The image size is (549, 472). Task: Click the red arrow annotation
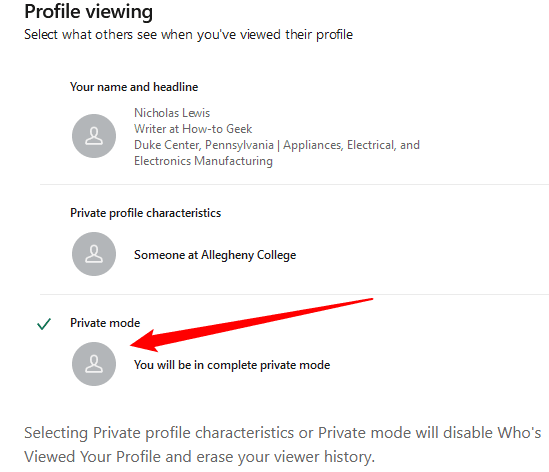pos(251,325)
